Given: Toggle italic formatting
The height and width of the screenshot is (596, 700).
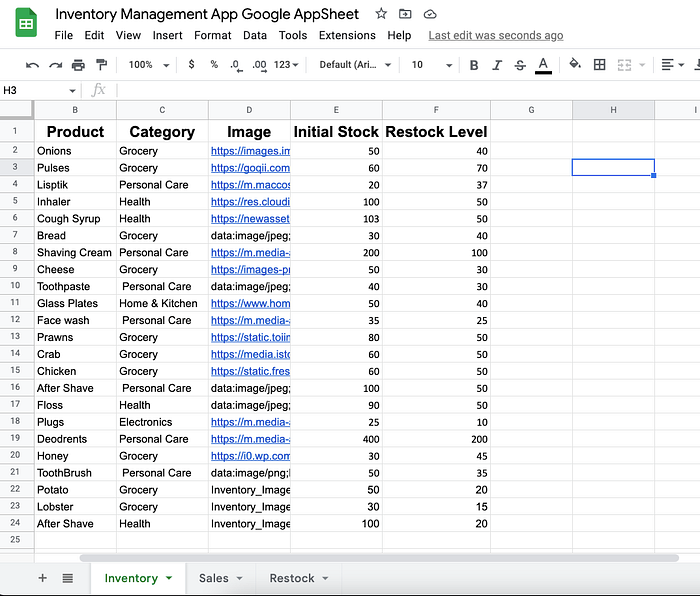Looking at the screenshot, I should click(x=497, y=65).
